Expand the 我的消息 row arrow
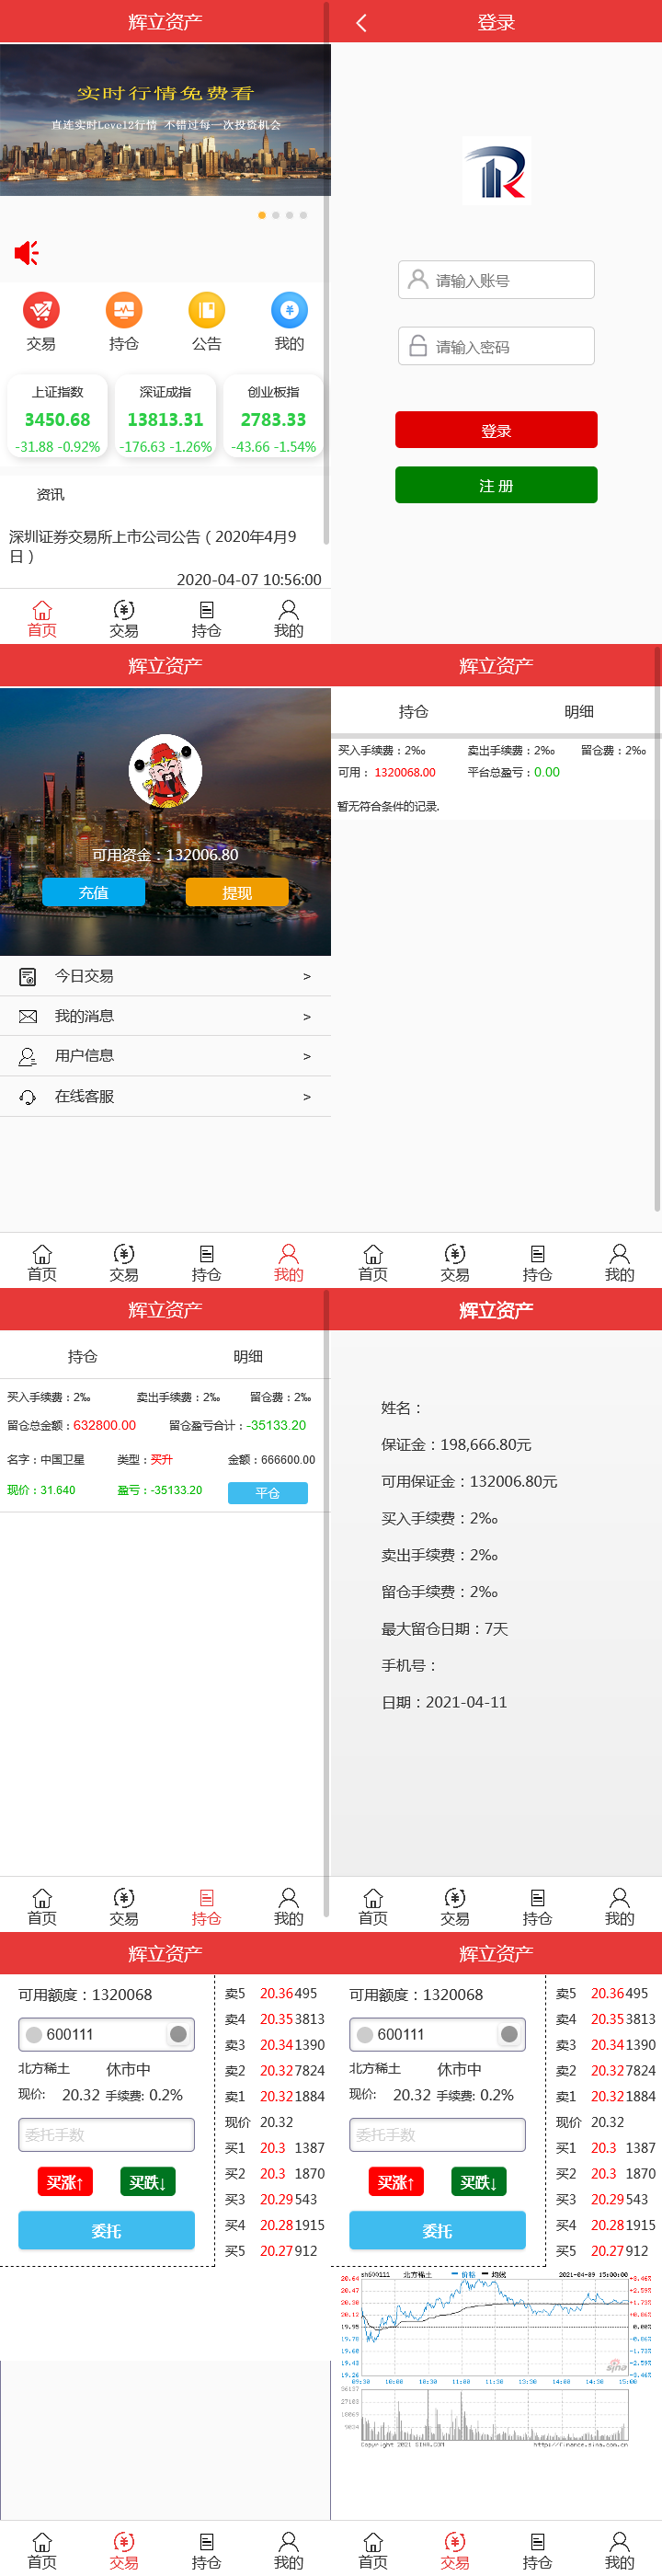Image resolution: width=662 pixels, height=2576 pixels. coord(306,1017)
